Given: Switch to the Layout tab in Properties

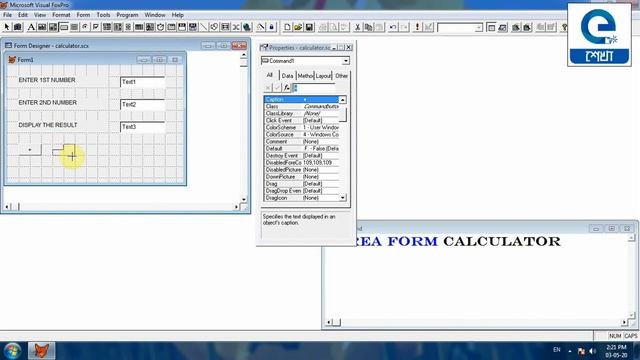Looking at the screenshot, I should [323, 76].
